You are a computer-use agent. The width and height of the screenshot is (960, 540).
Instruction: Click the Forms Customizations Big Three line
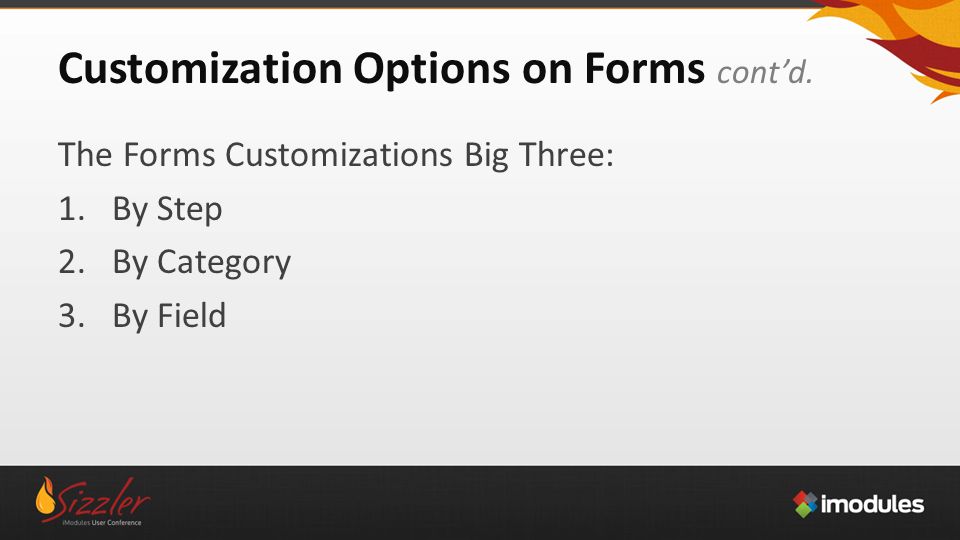pyautogui.click(x=336, y=156)
